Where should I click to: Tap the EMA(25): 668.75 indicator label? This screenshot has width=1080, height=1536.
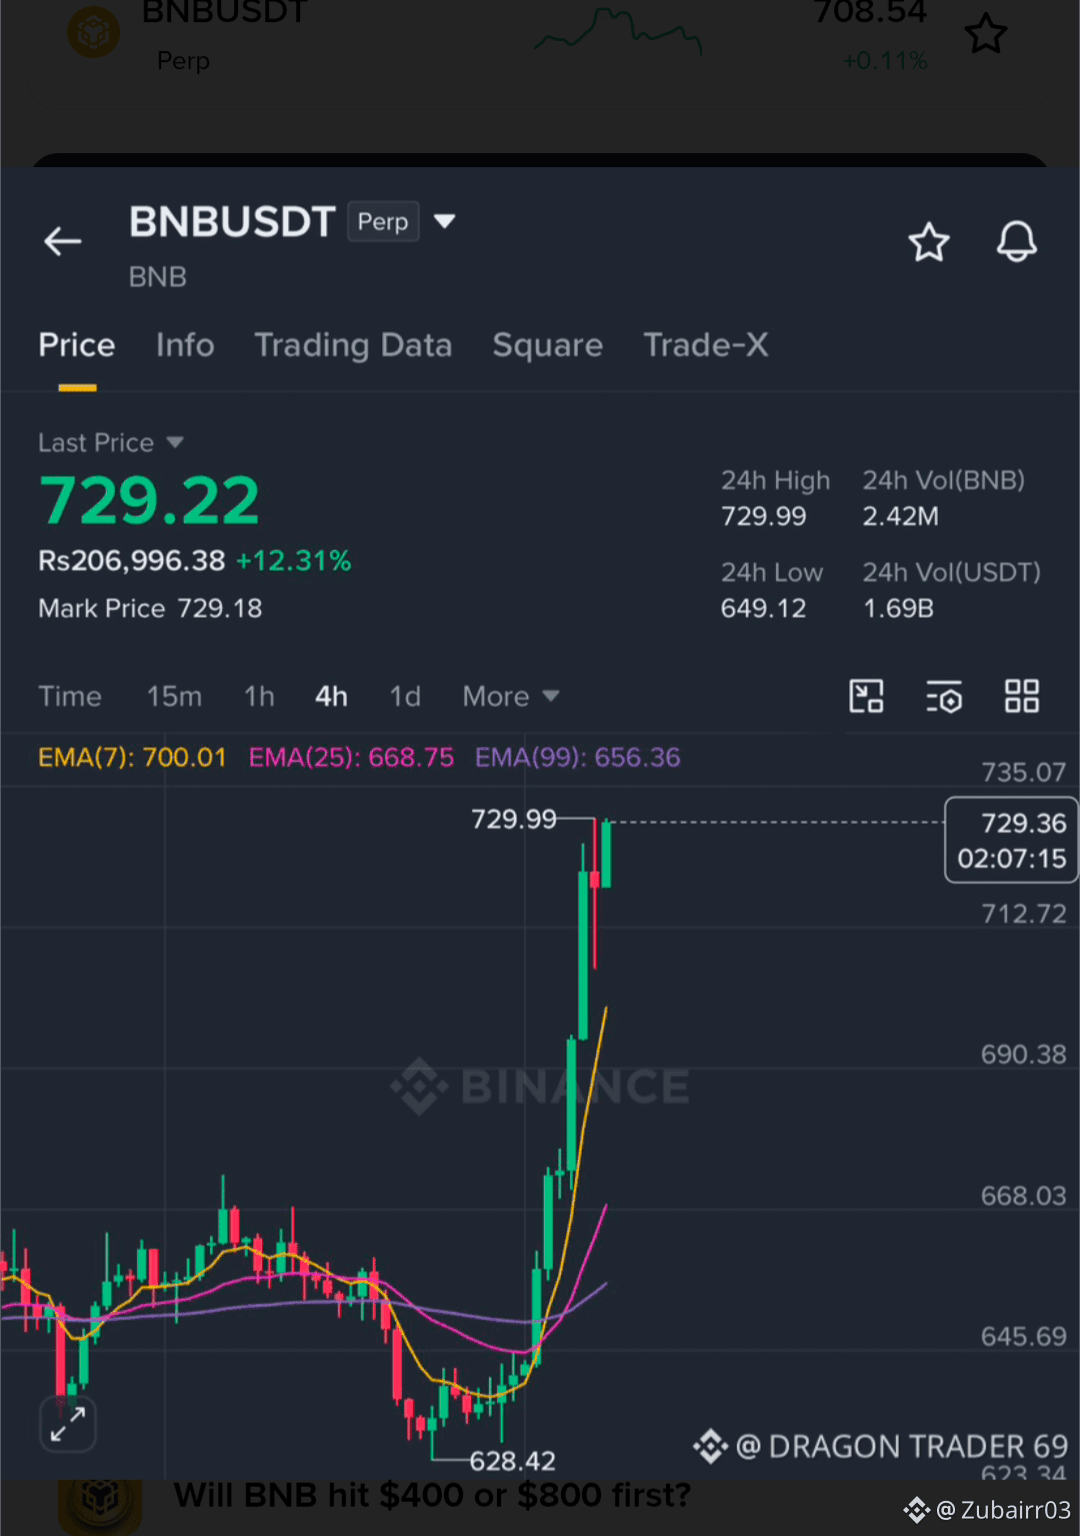[x=351, y=757]
